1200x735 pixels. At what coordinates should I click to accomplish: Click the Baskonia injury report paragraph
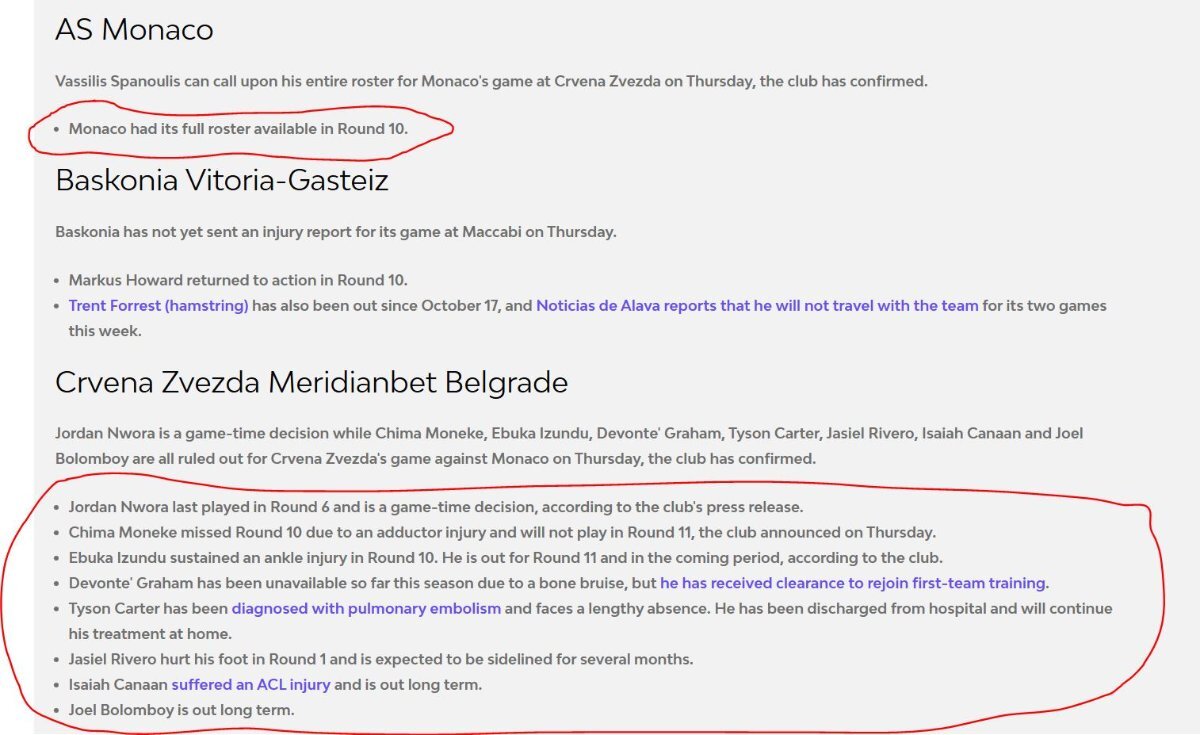[336, 232]
